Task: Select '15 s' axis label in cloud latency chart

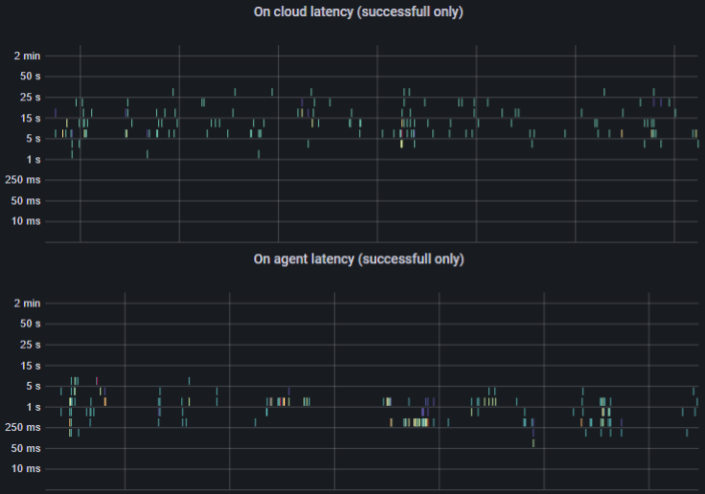Action: [x=30, y=118]
